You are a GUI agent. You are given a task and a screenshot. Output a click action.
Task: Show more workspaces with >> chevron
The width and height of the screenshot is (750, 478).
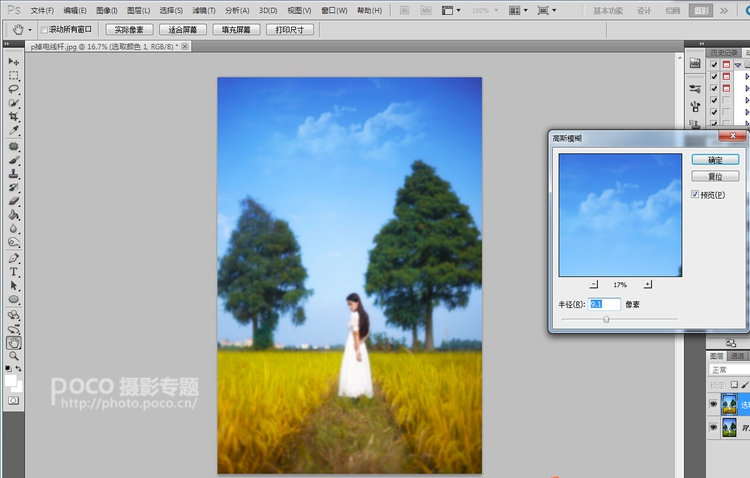point(724,10)
